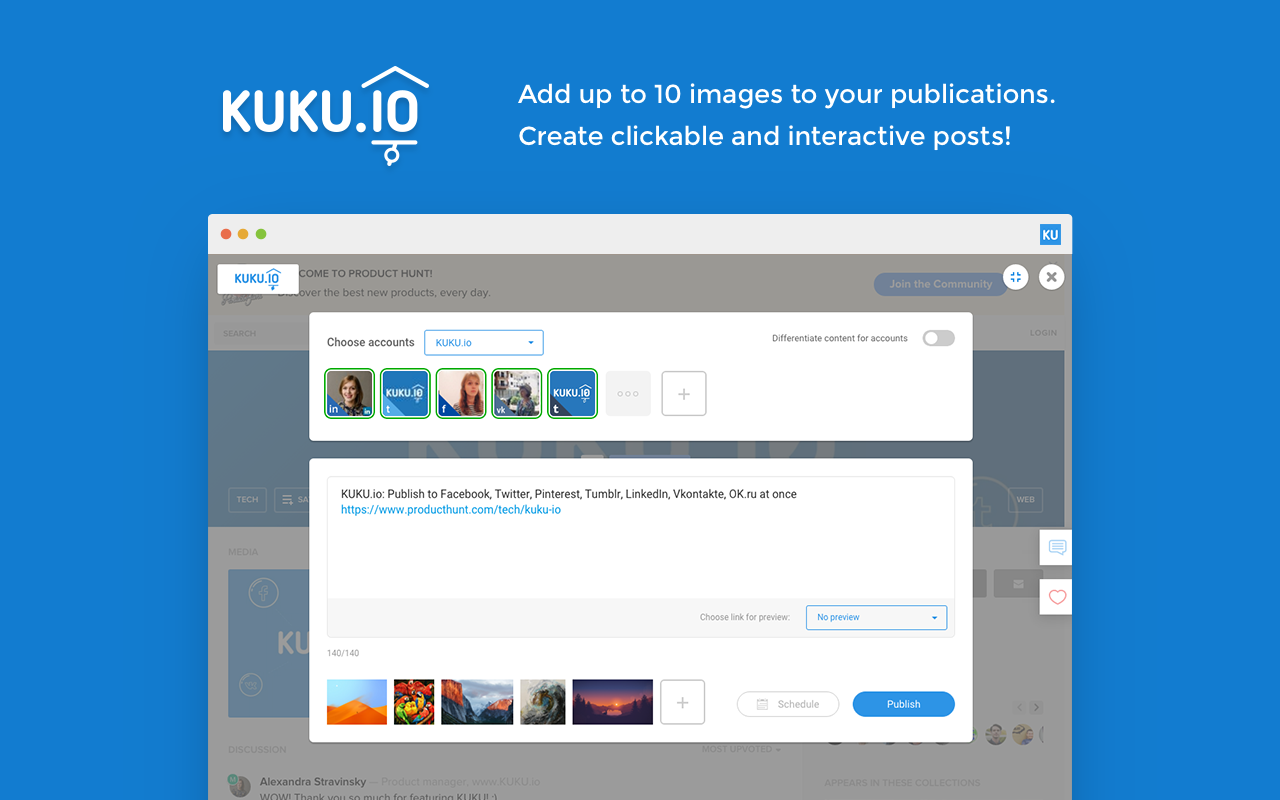Deselect the LinkedIn account avatar
The image size is (1280, 800).
(349, 393)
